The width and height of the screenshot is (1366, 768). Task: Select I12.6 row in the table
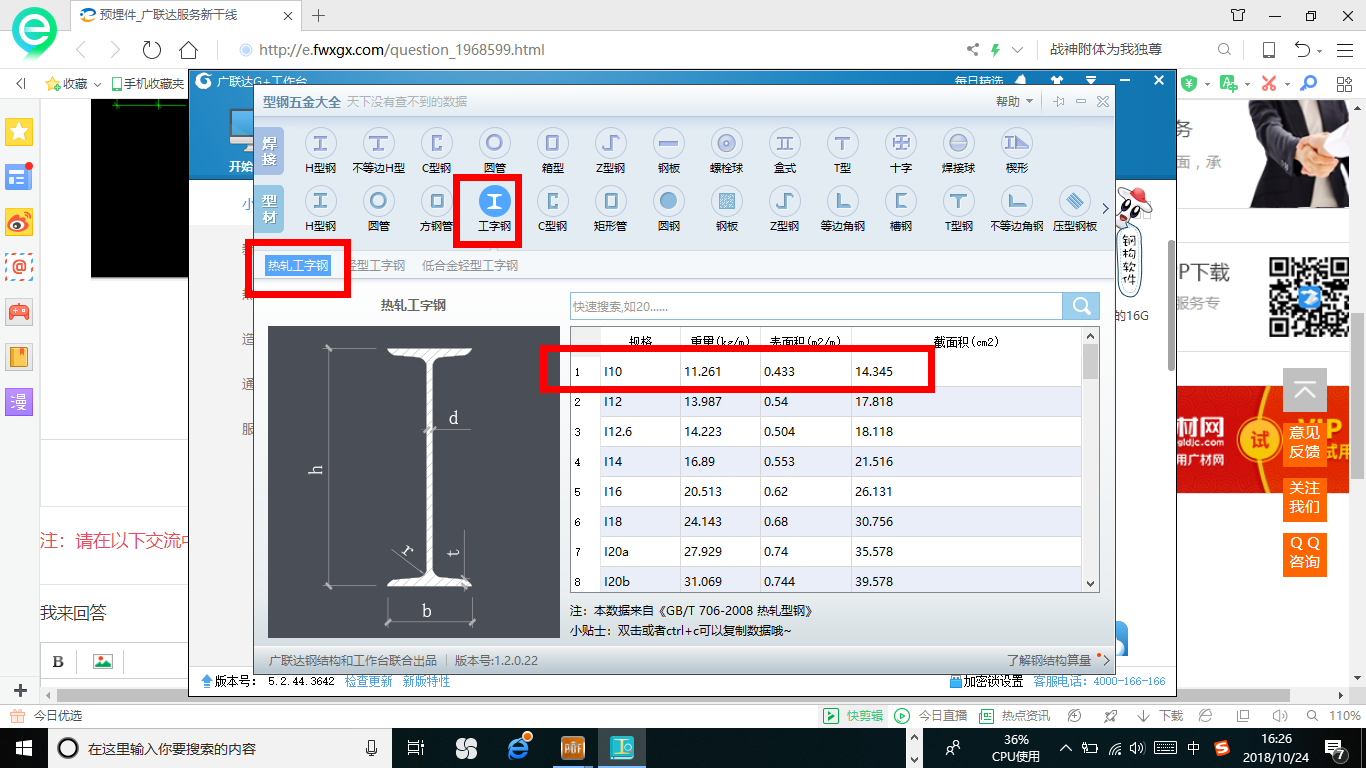826,431
